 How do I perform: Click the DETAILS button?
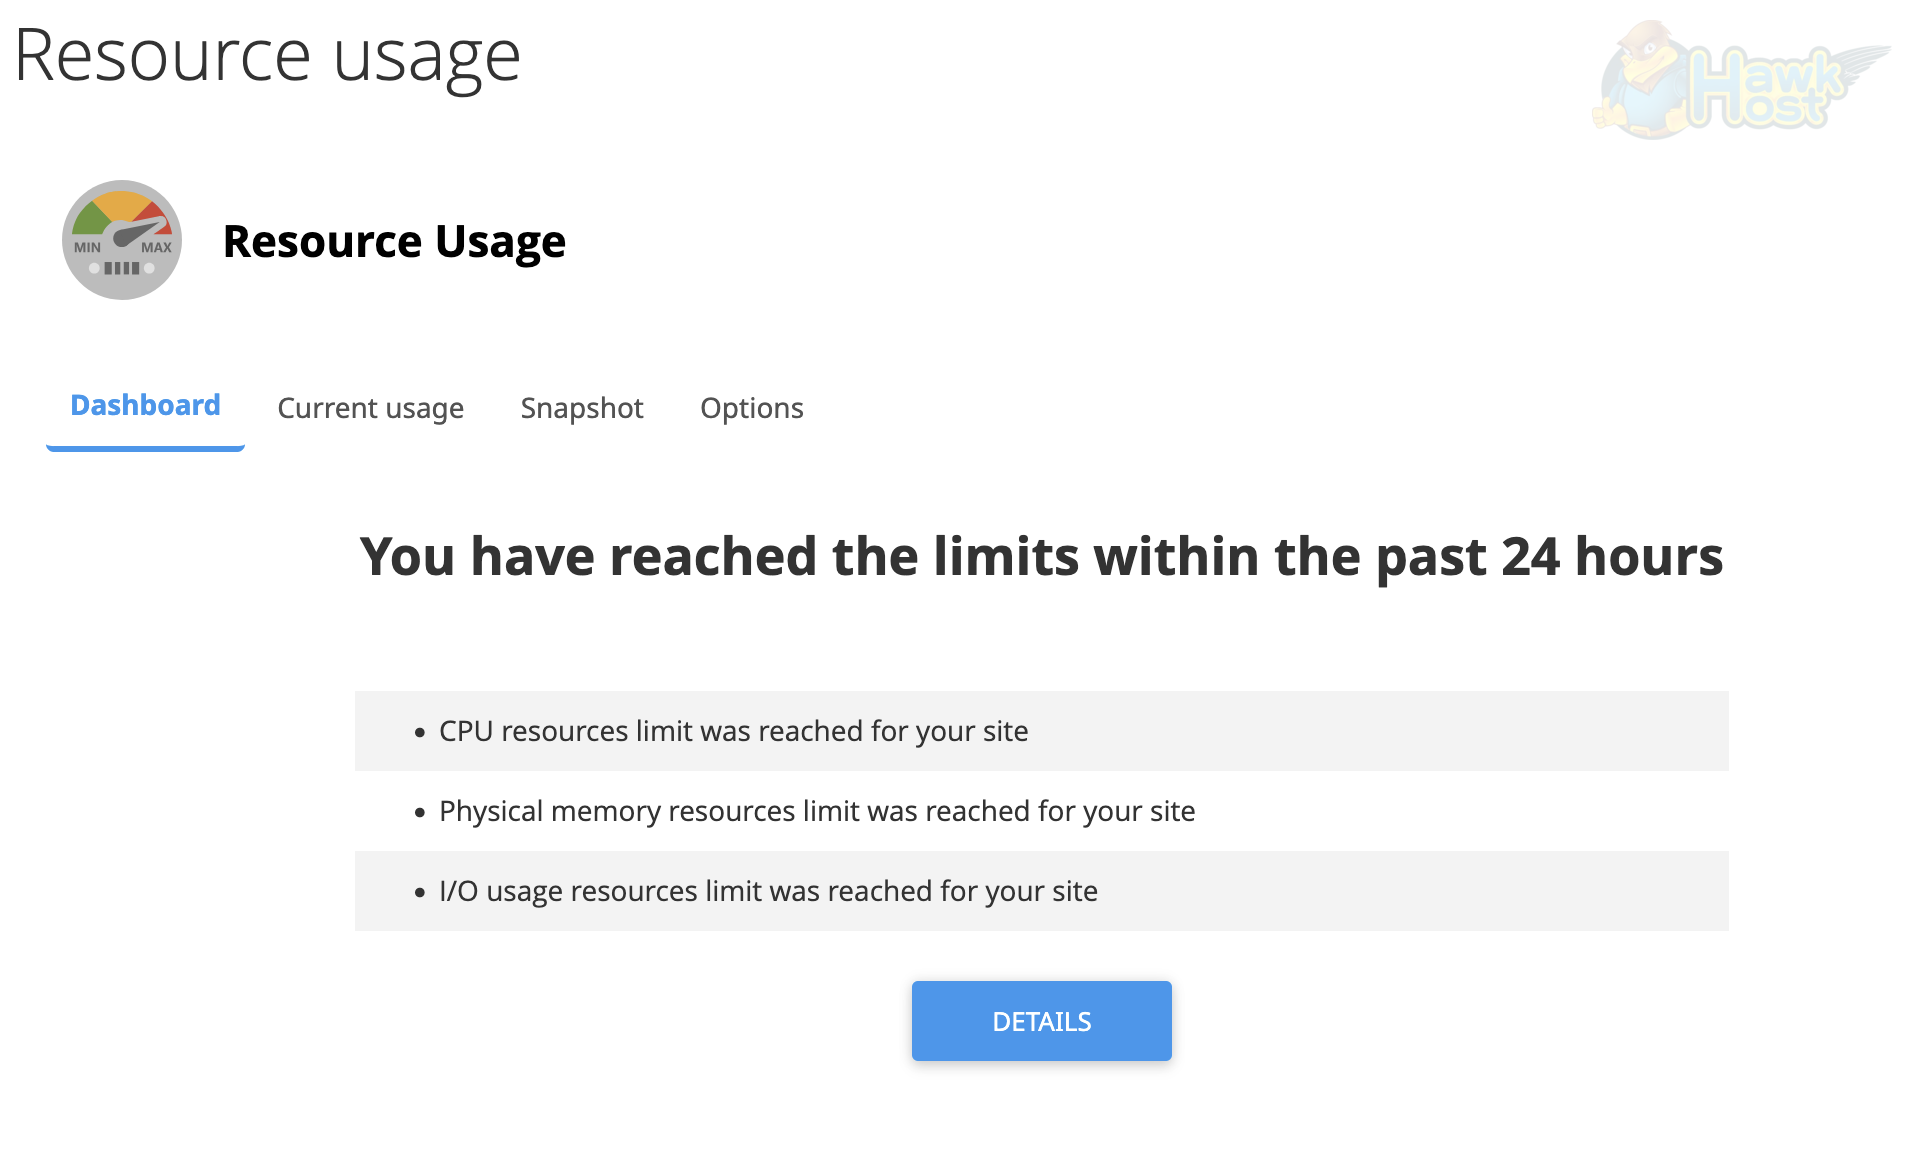pos(1041,1021)
